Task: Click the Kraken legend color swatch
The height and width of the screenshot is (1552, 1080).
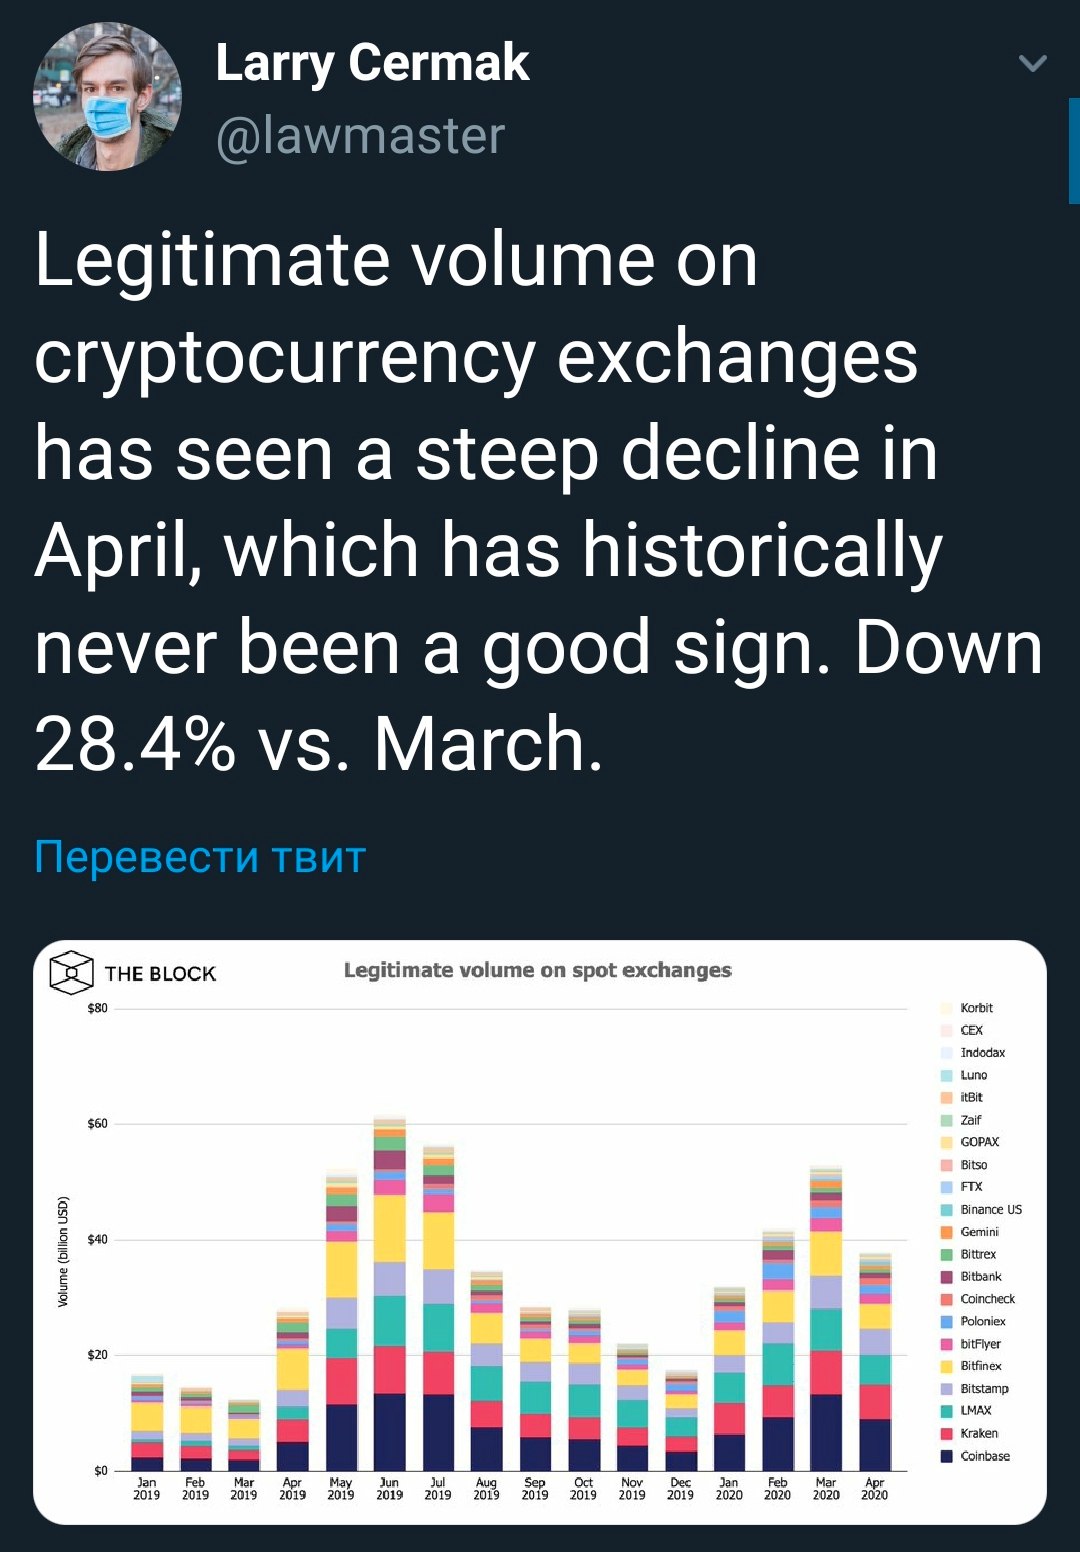Action: (946, 1433)
